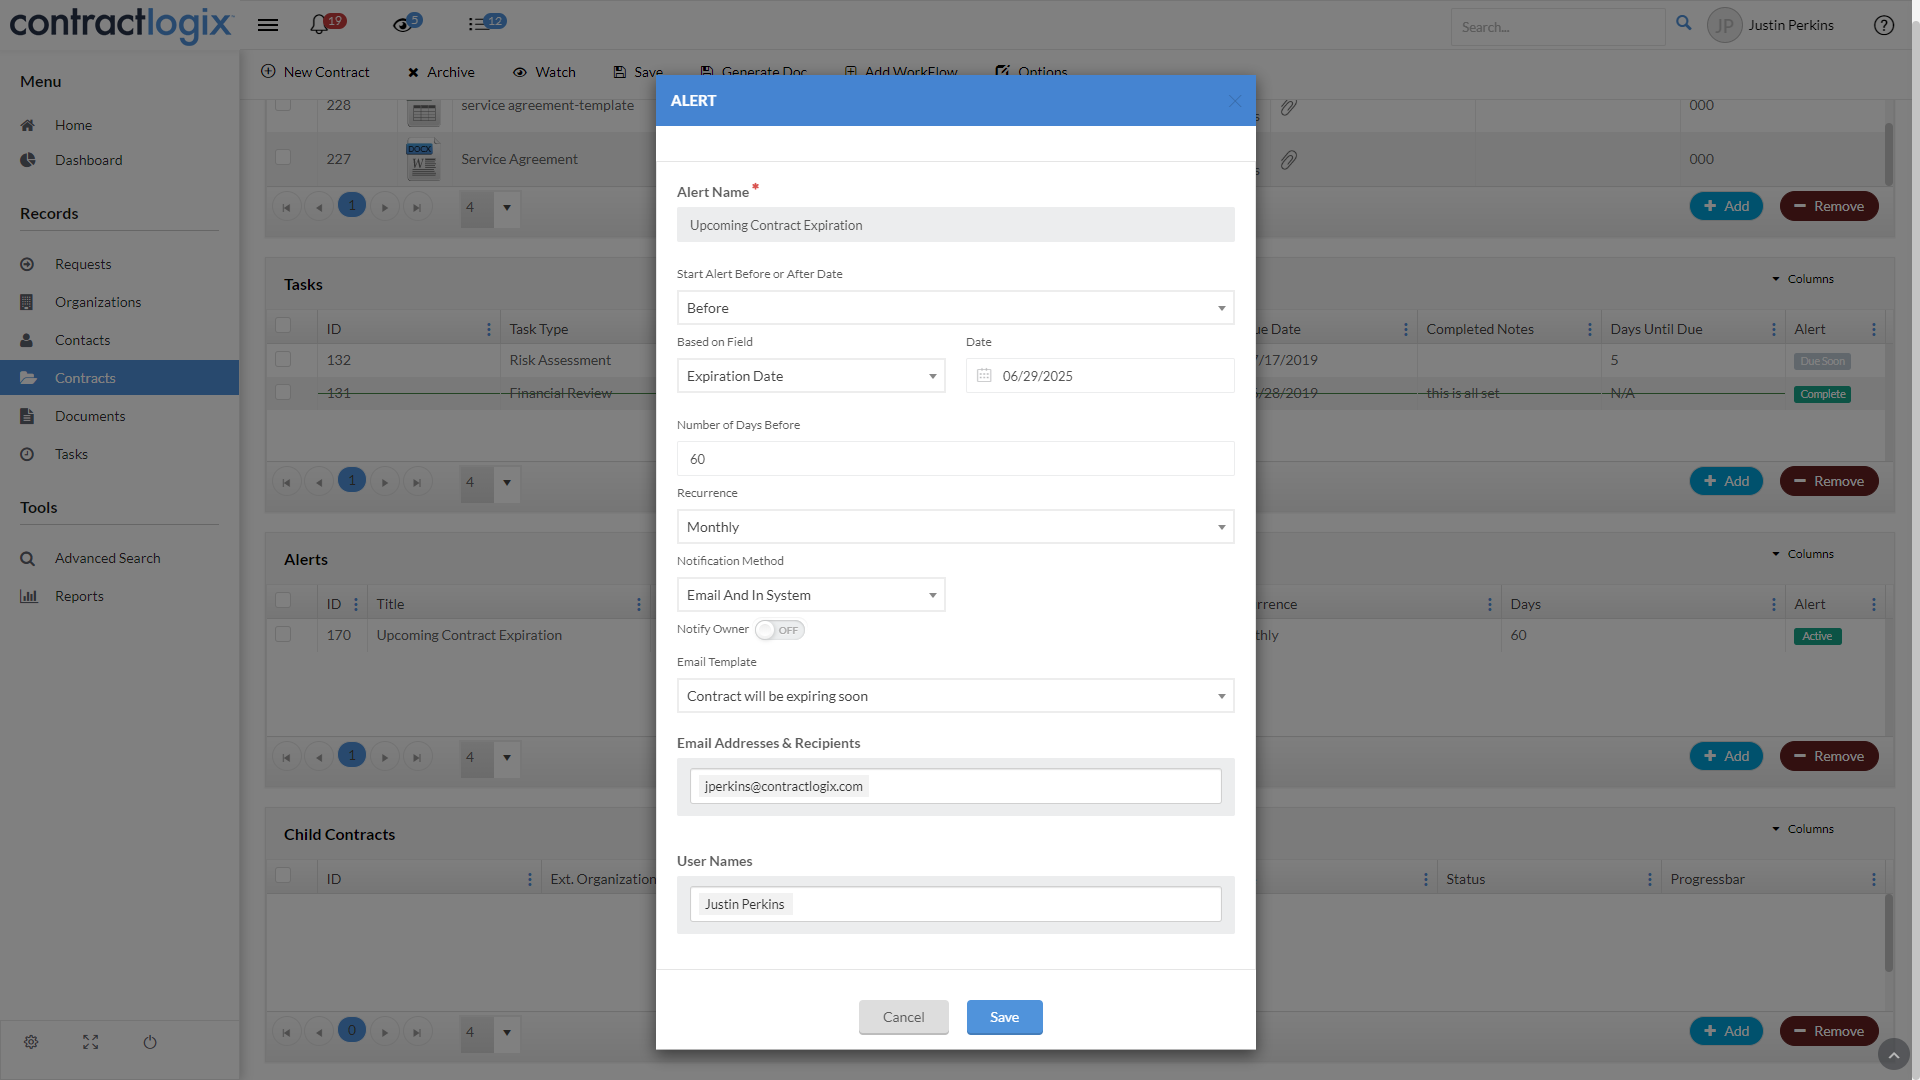The width and height of the screenshot is (1920, 1080).
Task: Click the settings gear at the sidebar bottom
Action: point(30,1042)
